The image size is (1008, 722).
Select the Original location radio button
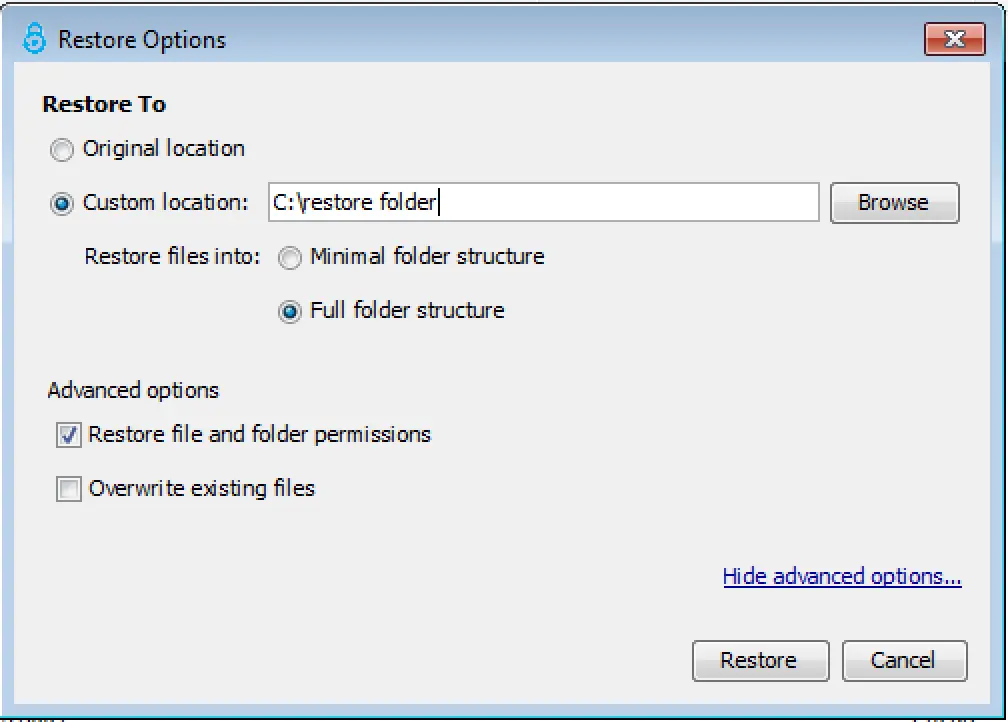click(62, 149)
